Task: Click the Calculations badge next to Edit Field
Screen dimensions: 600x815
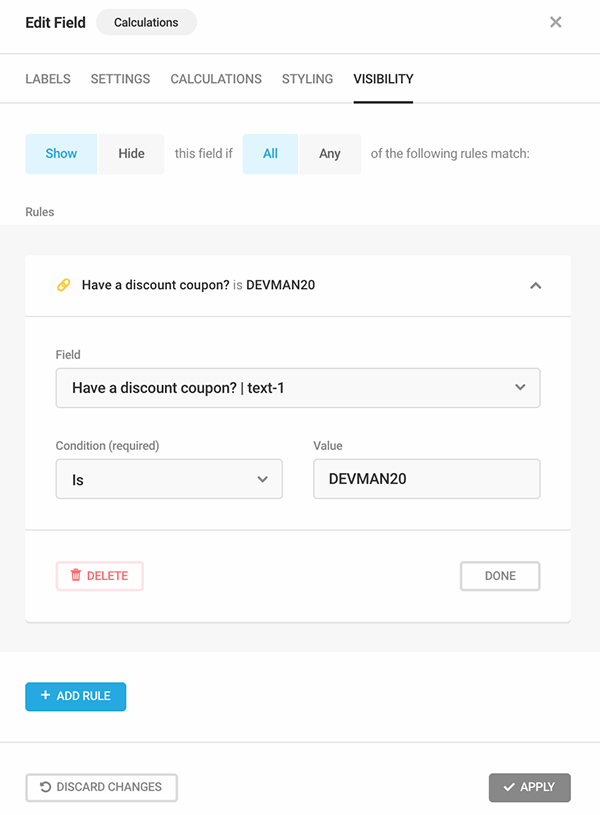Action: (146, 22)
